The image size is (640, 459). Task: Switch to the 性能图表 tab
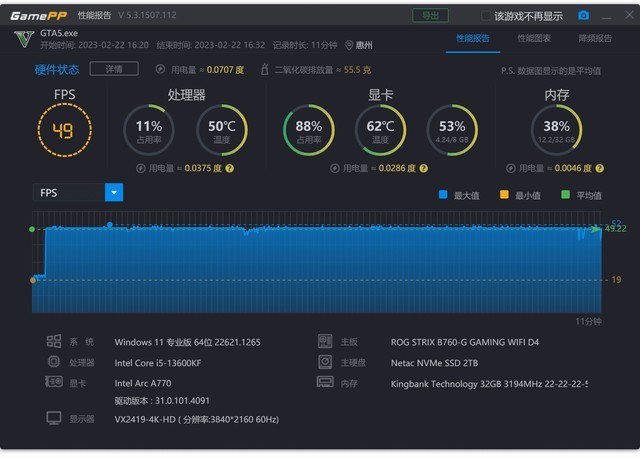pyautogui.click(x=534, y=38)
